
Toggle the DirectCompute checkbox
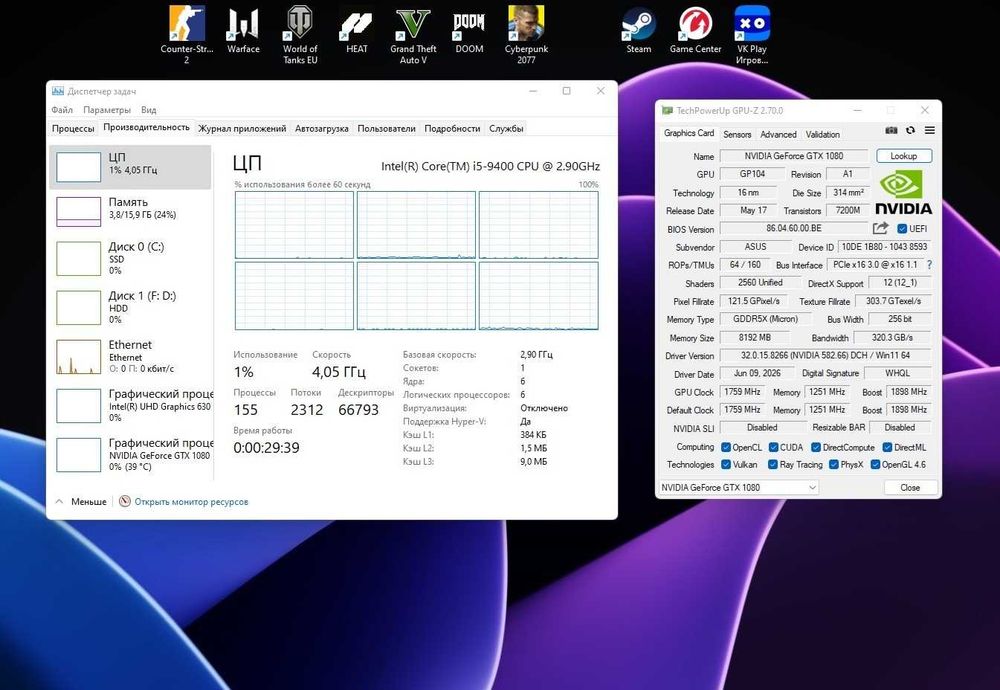[816, 447]
